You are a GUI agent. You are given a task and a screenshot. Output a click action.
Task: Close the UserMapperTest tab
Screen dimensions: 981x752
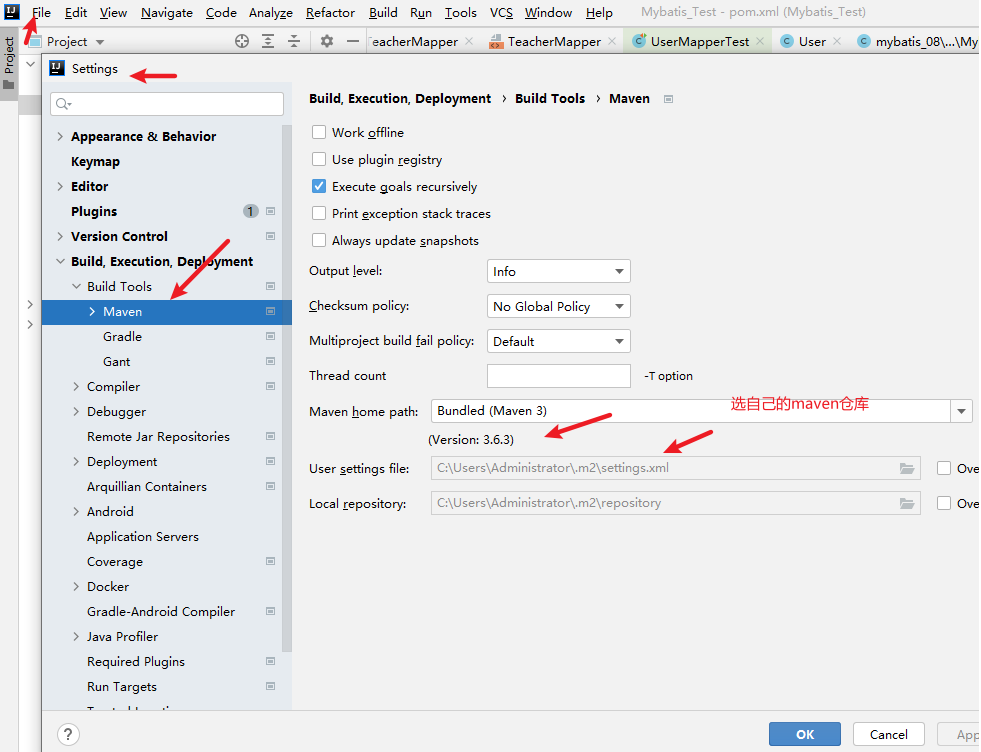[760, 41]
